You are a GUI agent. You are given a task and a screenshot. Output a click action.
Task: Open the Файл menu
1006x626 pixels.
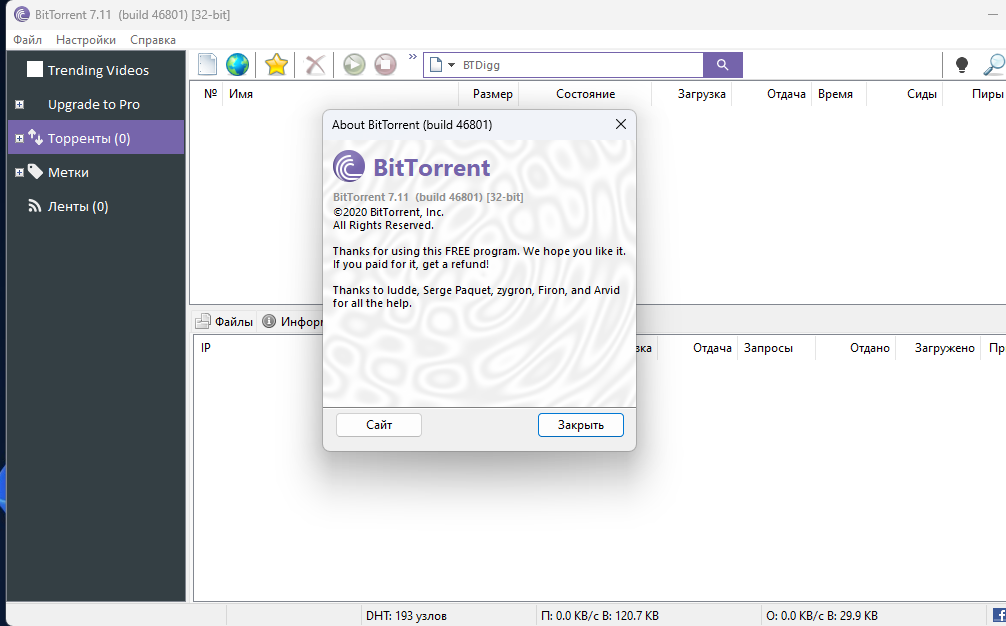28,40
